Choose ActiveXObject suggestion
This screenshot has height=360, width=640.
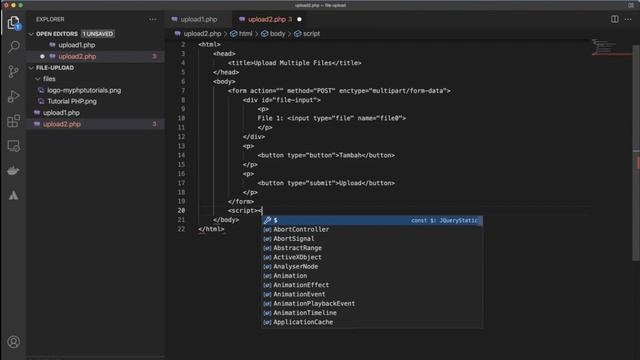pos(372,257)
